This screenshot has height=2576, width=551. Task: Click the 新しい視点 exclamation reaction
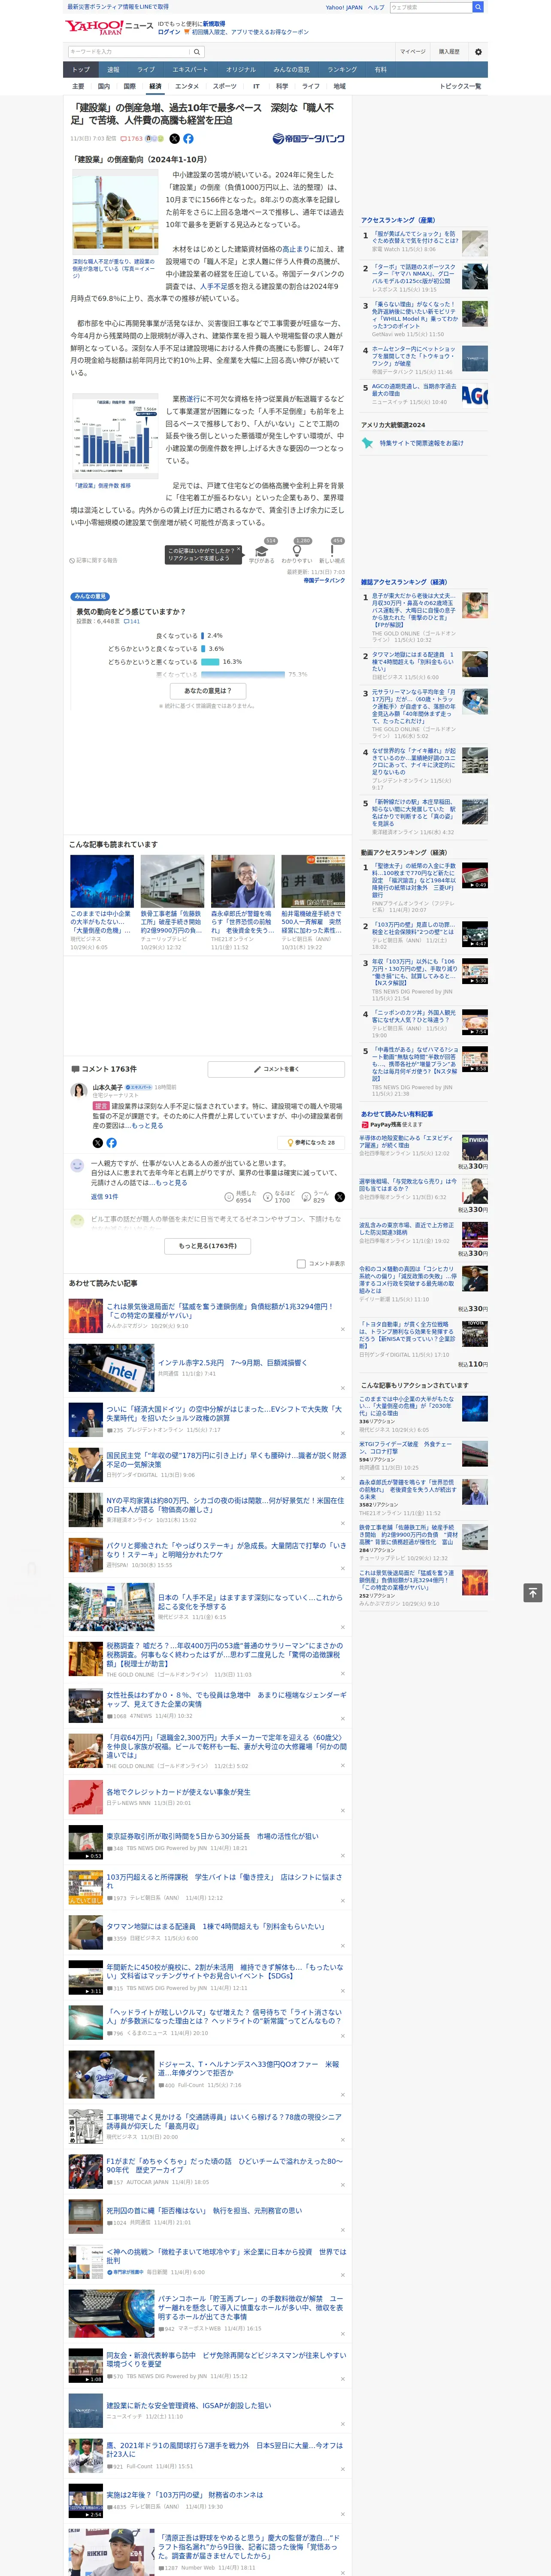332,550
